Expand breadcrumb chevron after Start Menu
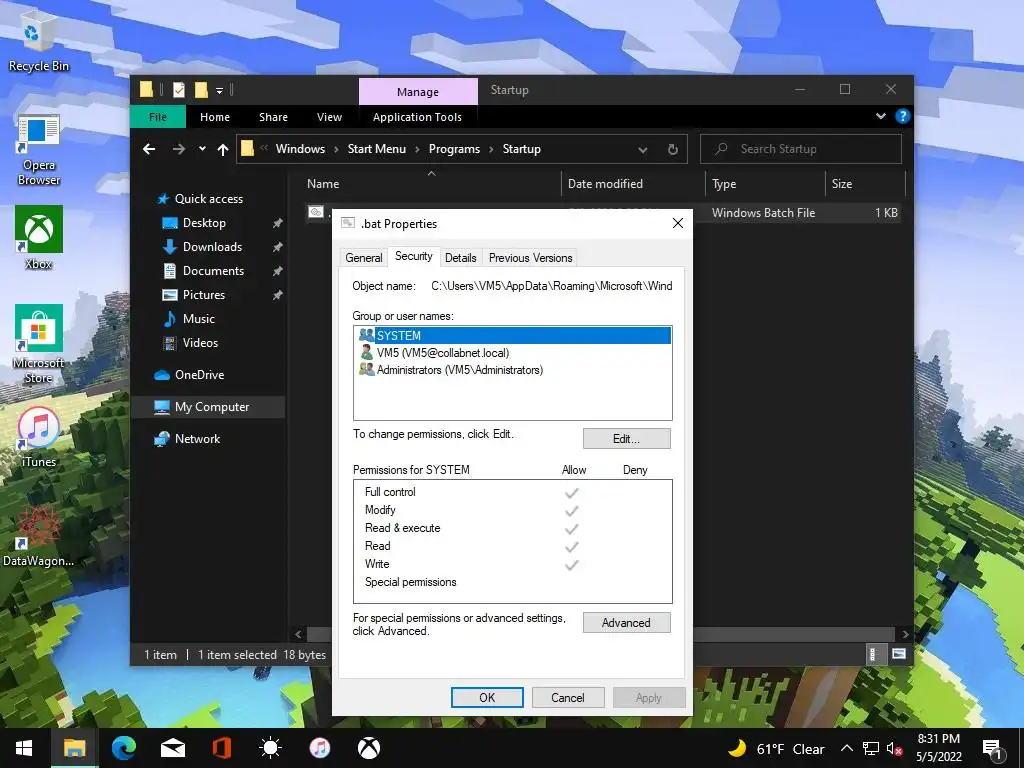This screenshot has height=768, width=1024. [417, 150]
